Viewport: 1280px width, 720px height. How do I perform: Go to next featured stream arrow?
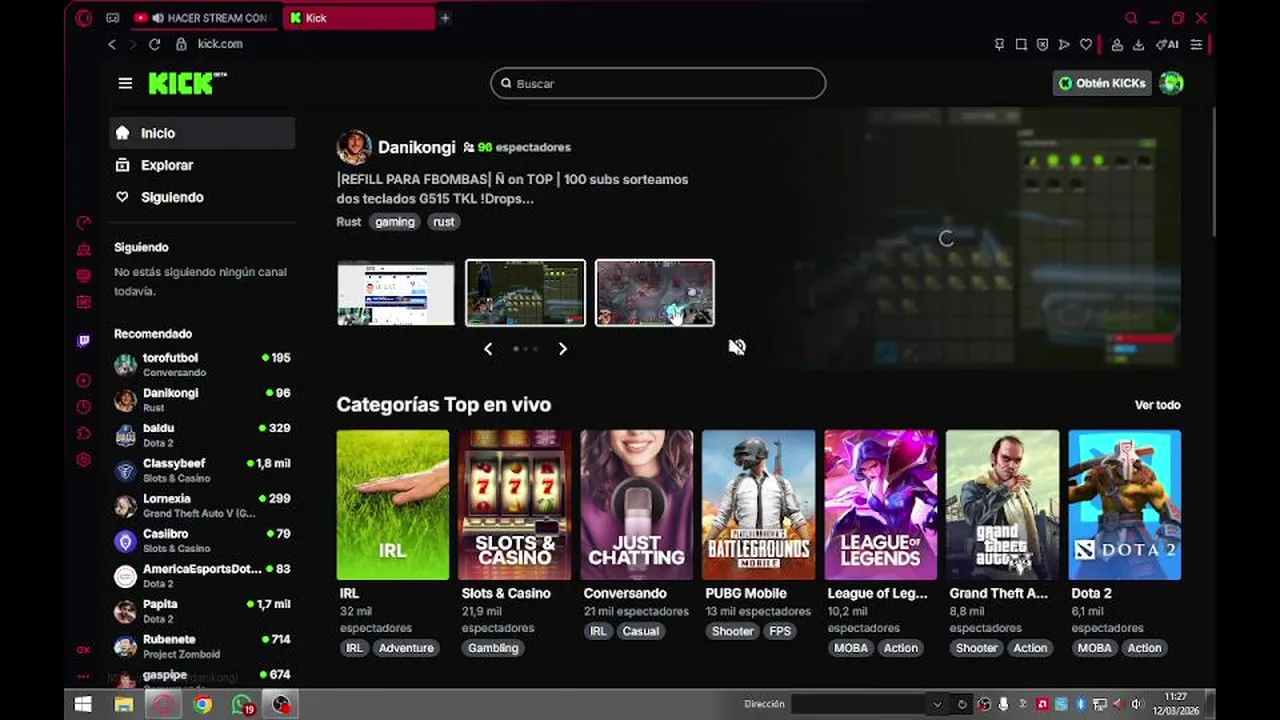point(562,349)
